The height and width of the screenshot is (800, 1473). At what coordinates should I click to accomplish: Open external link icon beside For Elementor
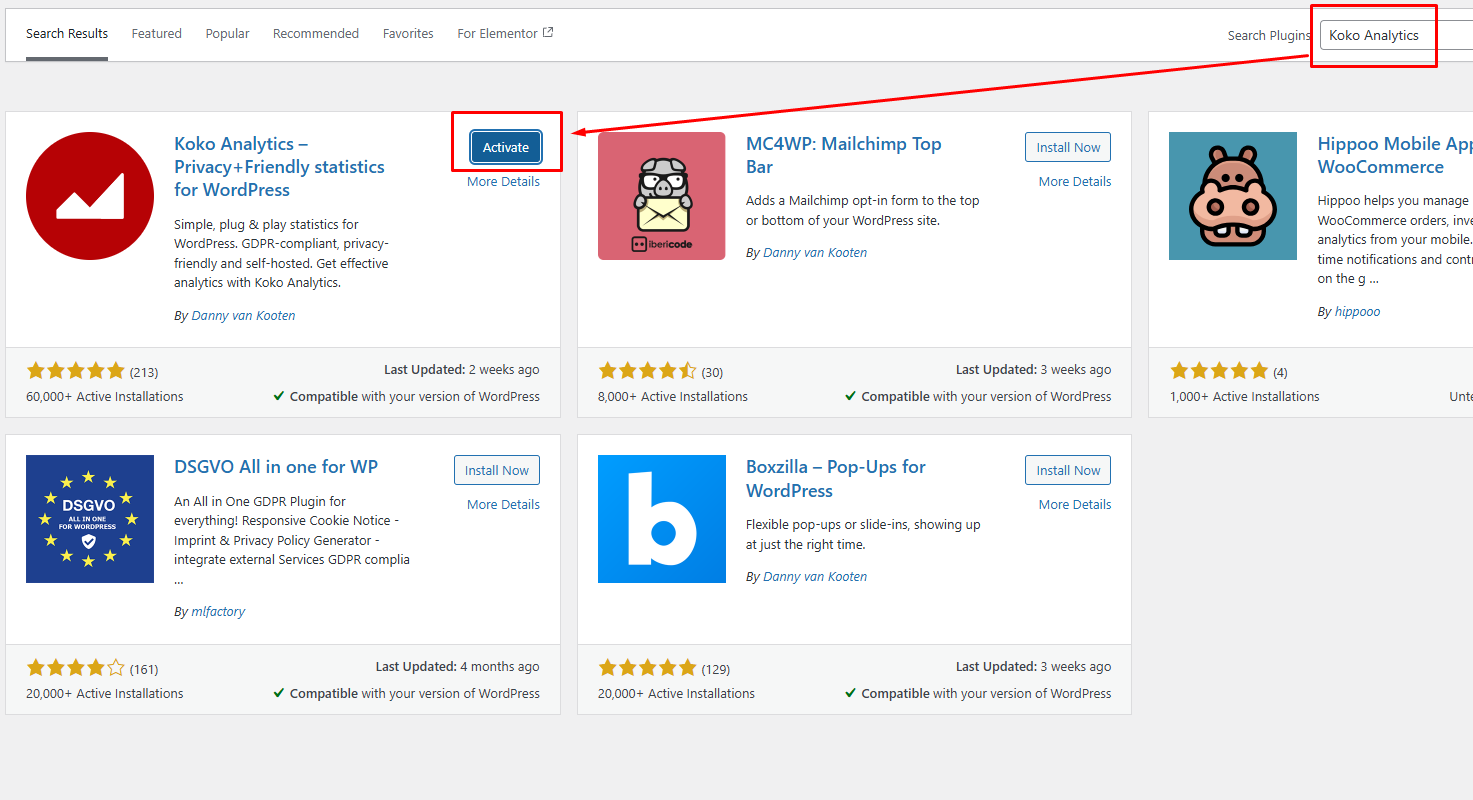click(548, 33)
